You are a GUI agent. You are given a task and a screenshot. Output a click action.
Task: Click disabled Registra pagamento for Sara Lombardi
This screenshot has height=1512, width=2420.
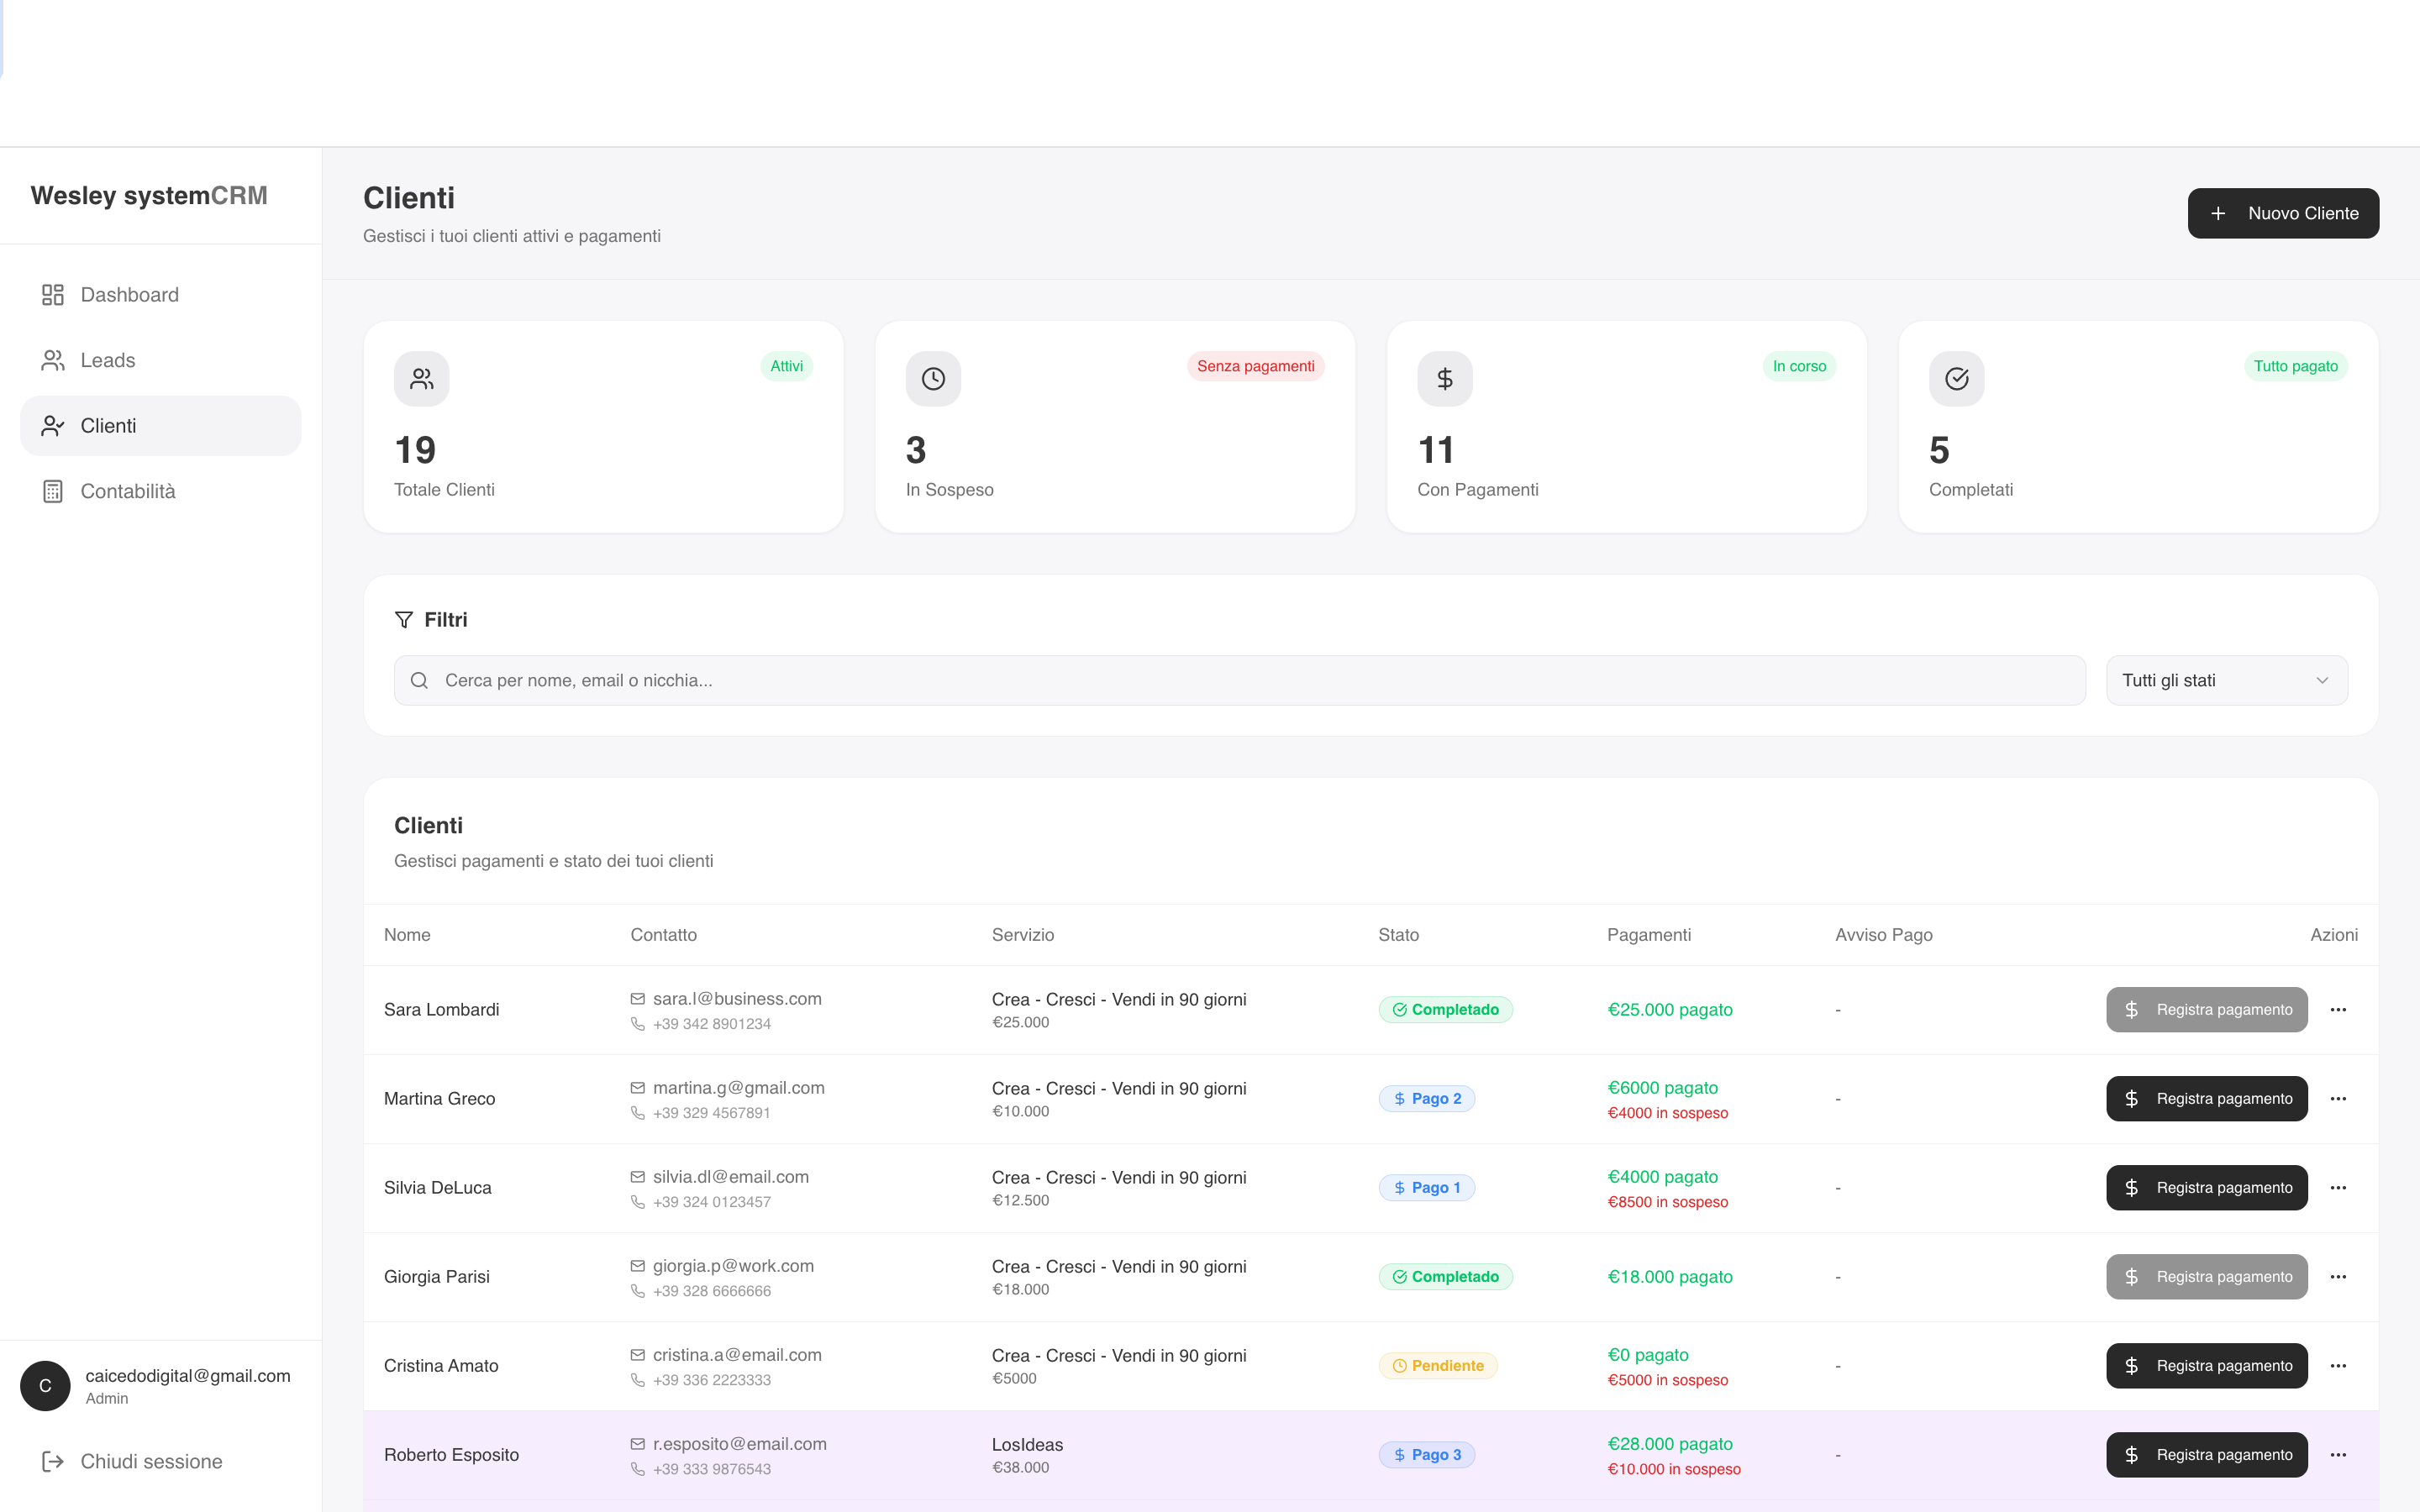[2207, 1009]
